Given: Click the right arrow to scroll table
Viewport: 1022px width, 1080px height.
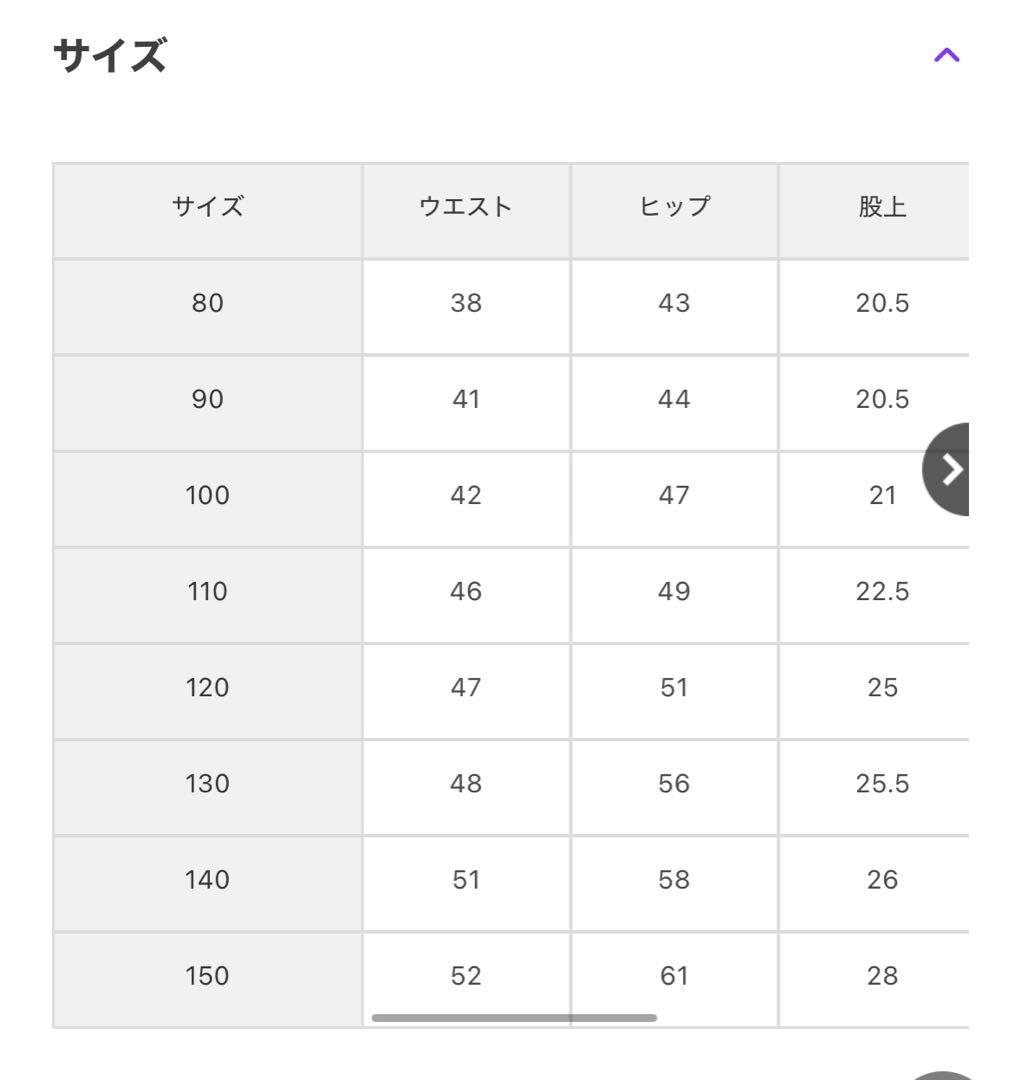Looking at the screenshot, I should (950, 469).
